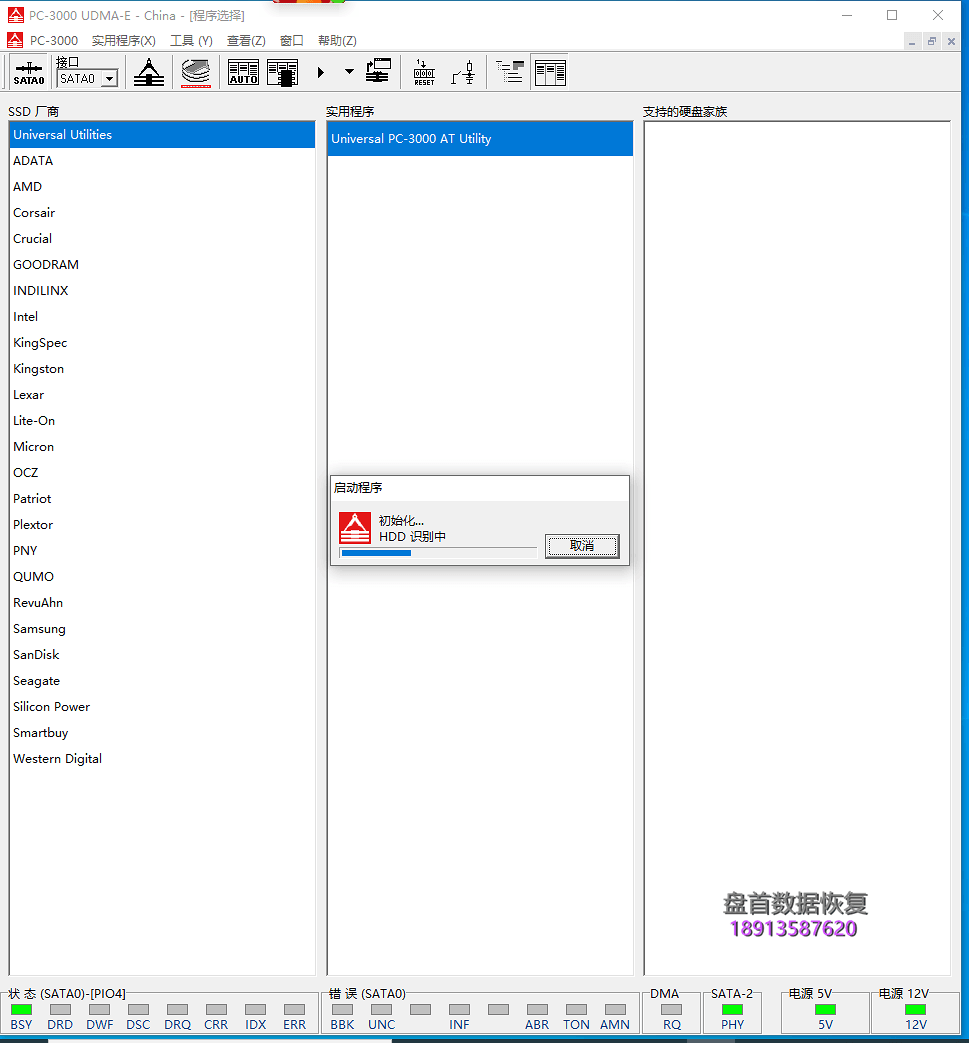Select OCZ vendor

162,472
